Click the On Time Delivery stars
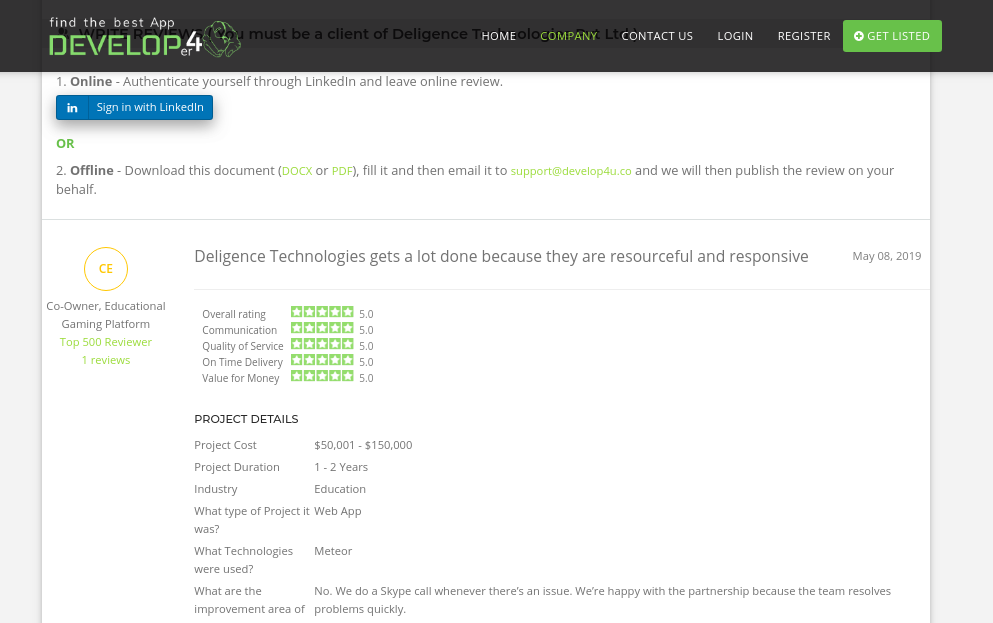This screenshot has height=623, width=993. click(322, 360)
